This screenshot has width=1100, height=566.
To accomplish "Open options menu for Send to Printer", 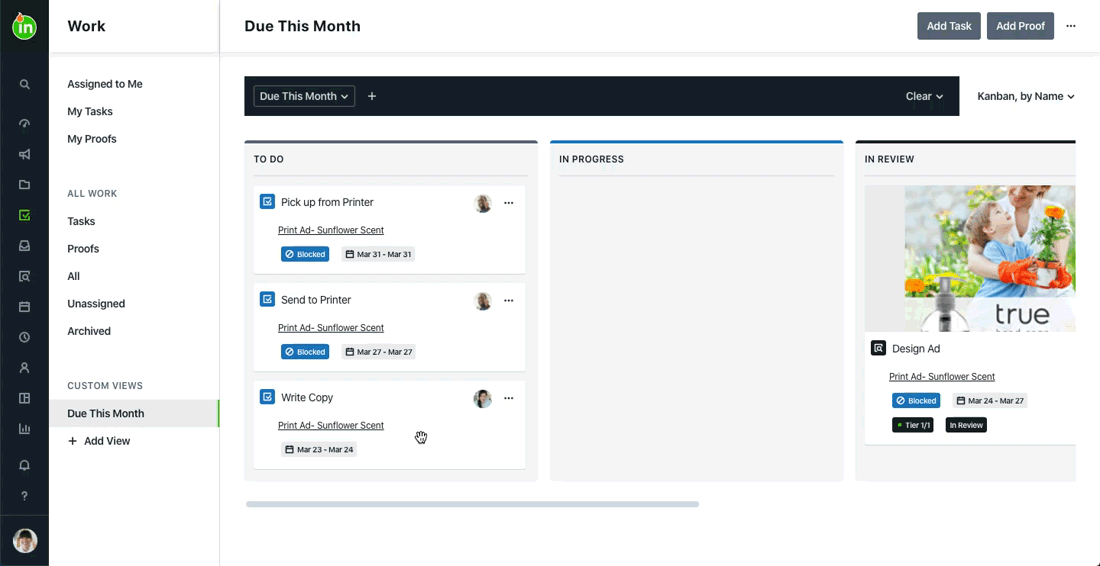I will (x=509, y=300).
